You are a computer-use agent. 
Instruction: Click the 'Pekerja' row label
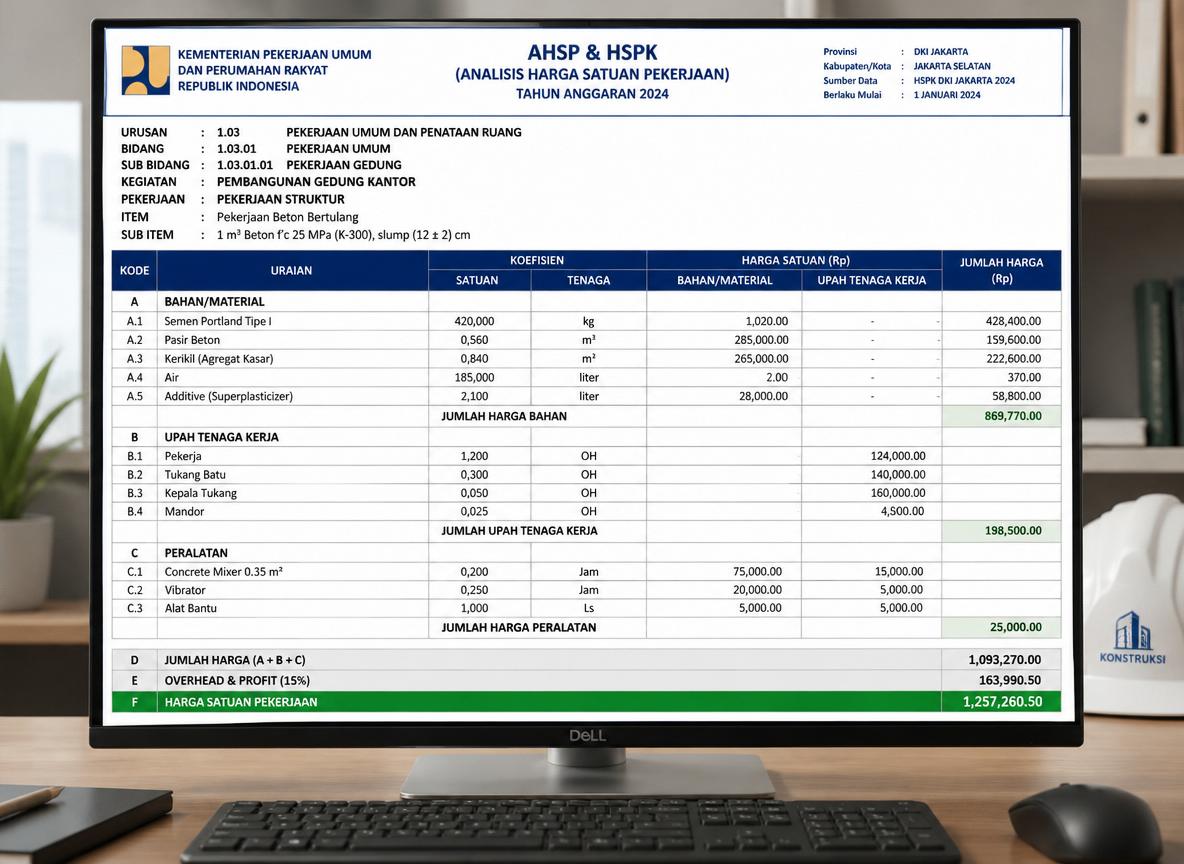(x=183, y=456)
